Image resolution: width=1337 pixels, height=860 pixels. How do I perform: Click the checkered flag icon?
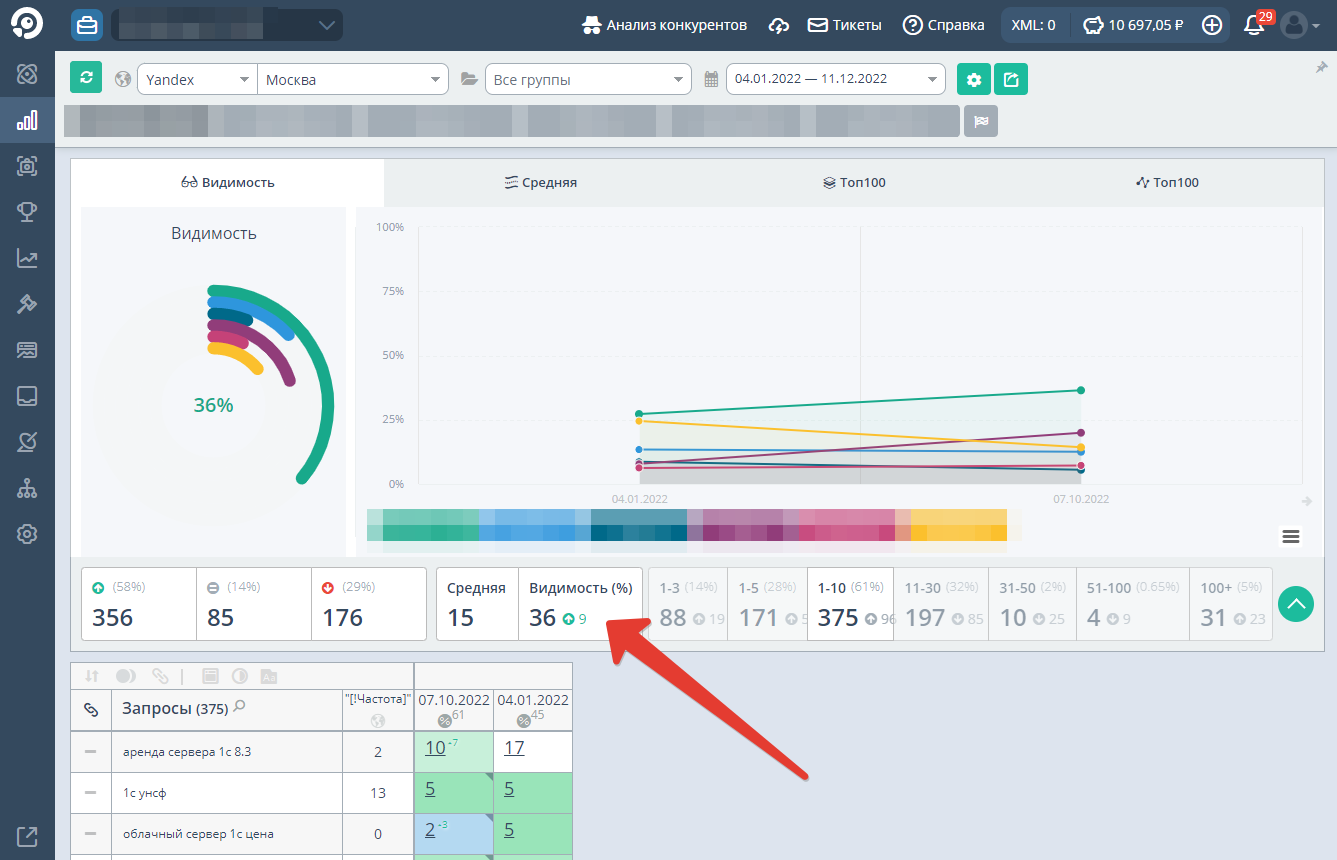(981, 121)
